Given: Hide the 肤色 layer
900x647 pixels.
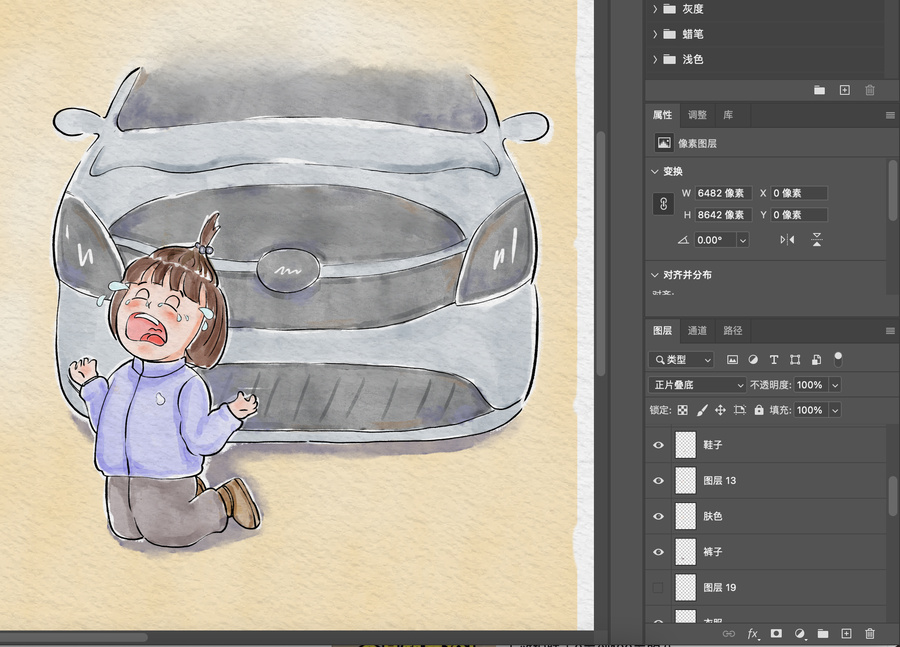Looking at the screenshot, I should [658, 516].
